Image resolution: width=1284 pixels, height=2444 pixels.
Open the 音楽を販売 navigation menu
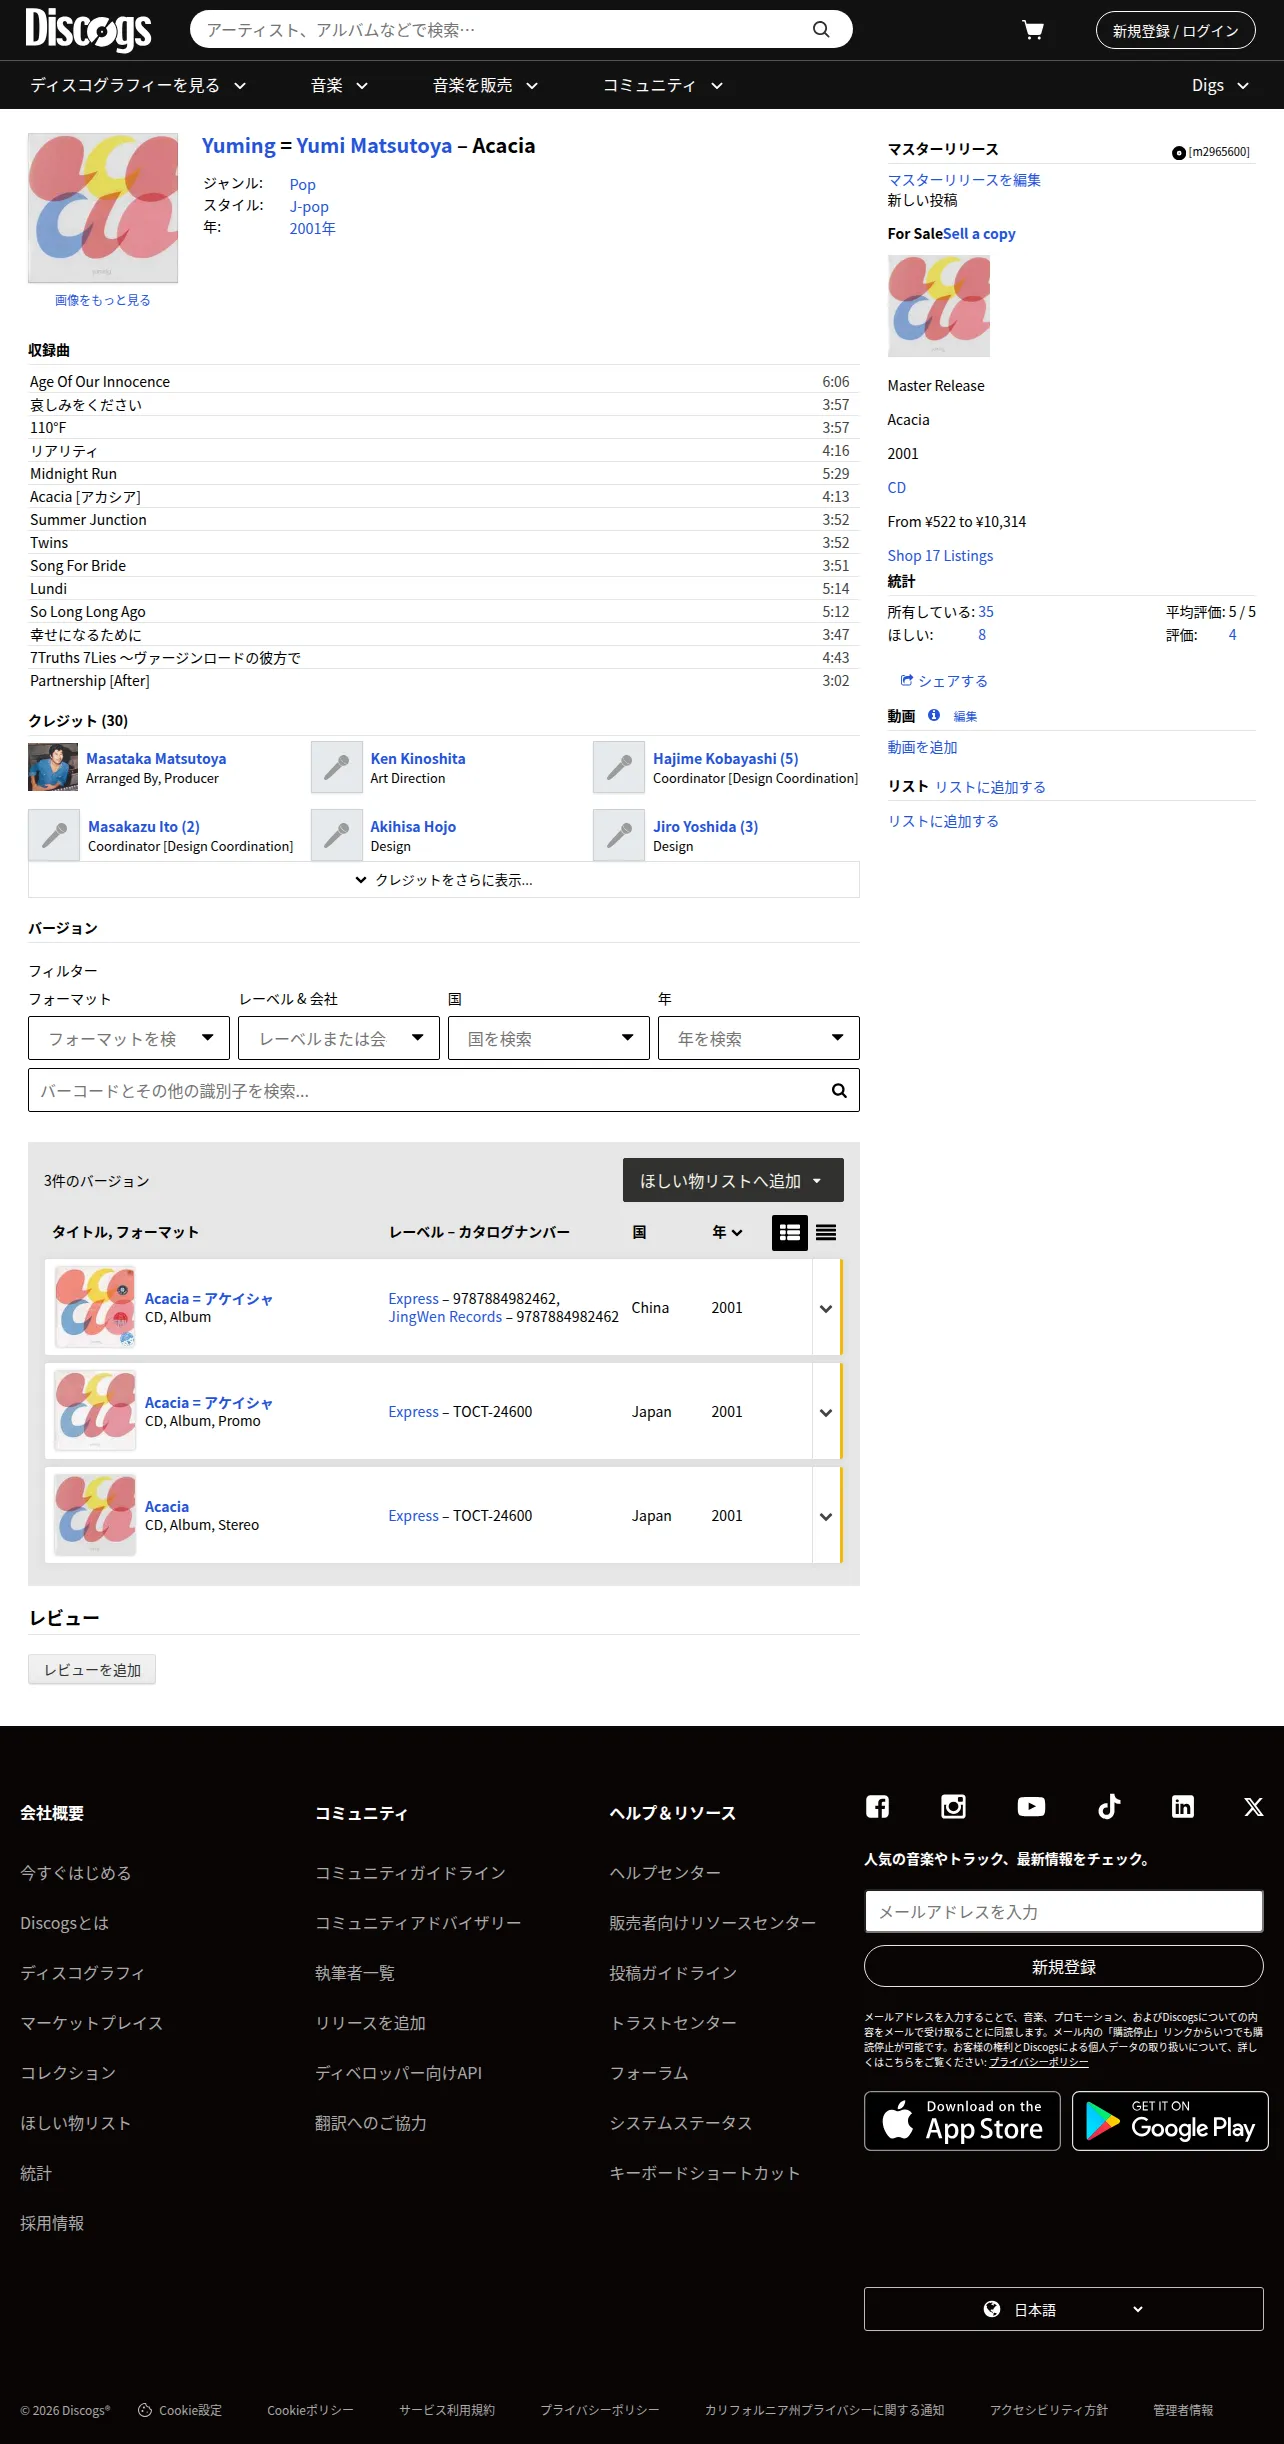coord(485,85)
